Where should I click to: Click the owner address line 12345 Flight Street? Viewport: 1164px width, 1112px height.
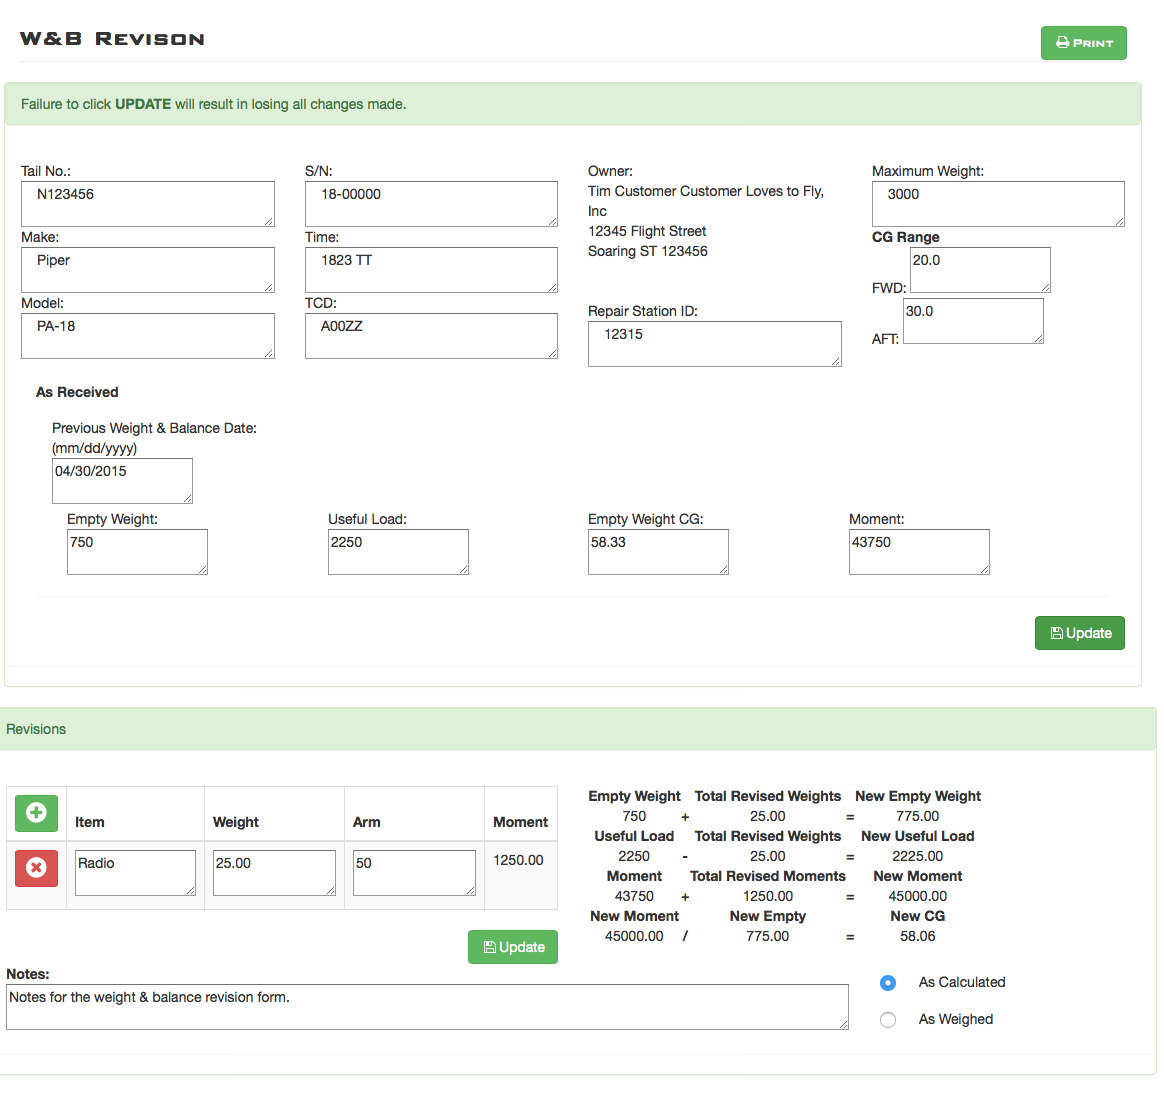pos(647,232)
